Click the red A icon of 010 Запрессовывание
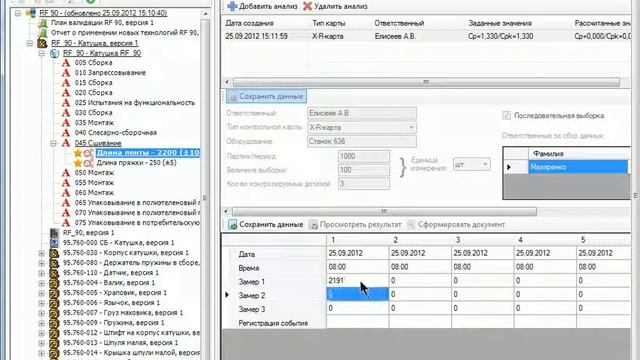This screenshot has height=360, width=640. pyautogui.click(x=66, y=73)
